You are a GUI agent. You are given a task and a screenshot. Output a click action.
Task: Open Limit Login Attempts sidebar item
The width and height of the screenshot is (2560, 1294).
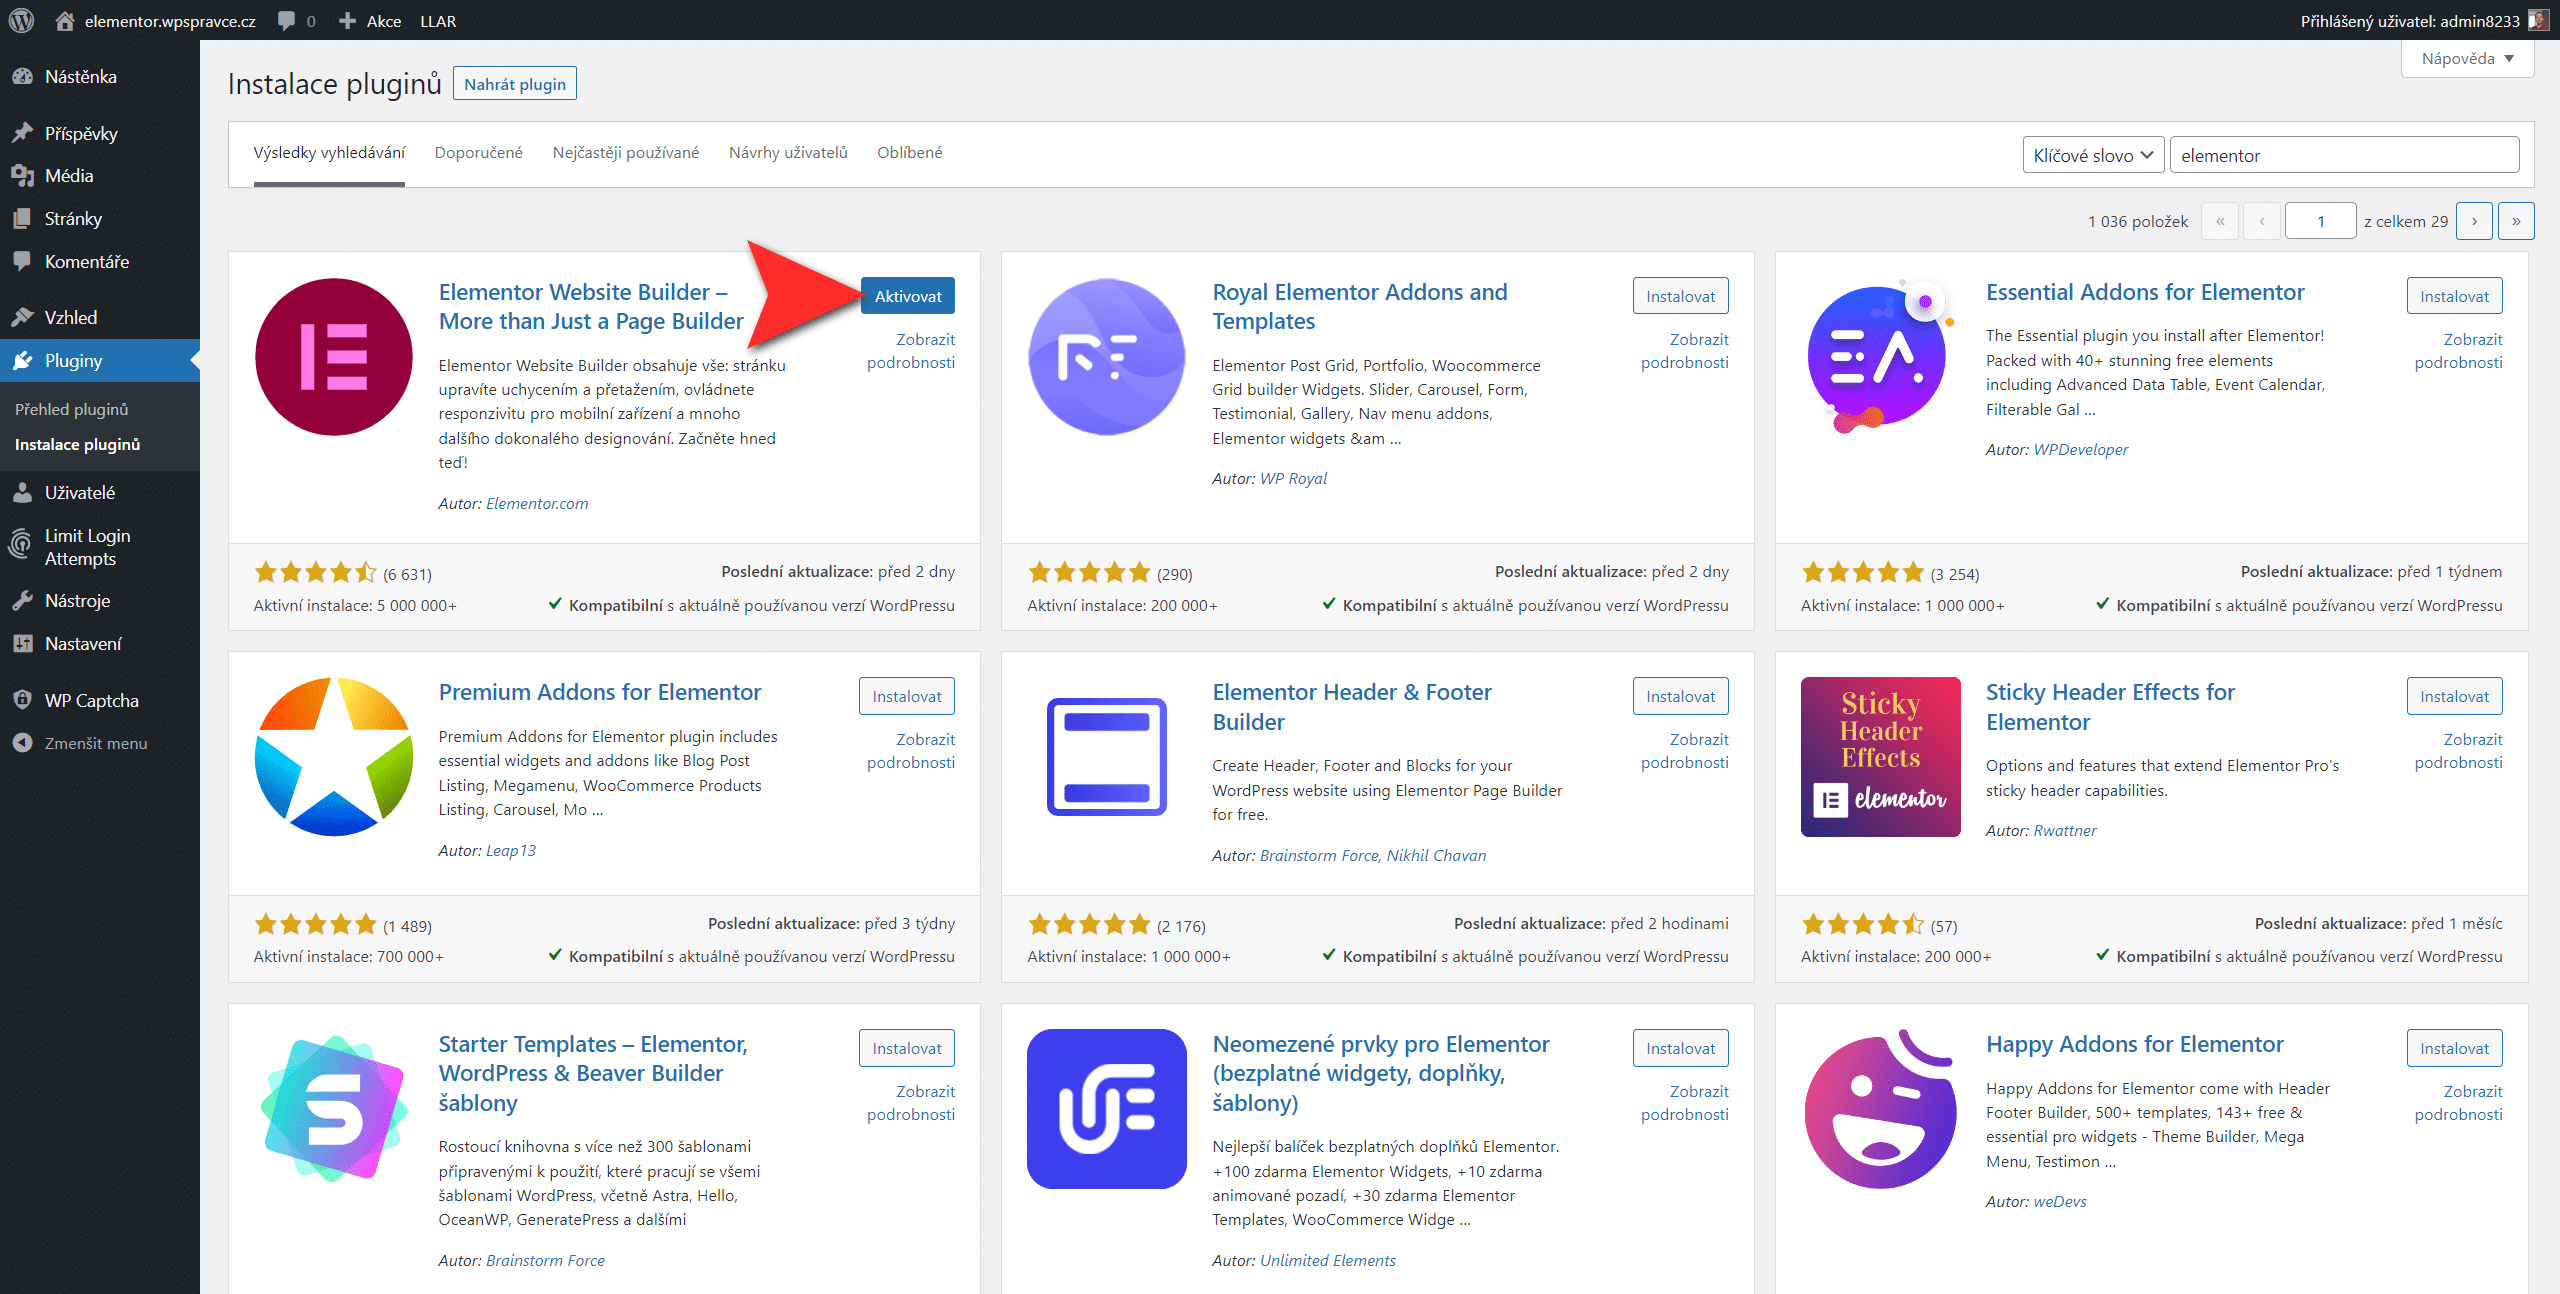[87, 547]
